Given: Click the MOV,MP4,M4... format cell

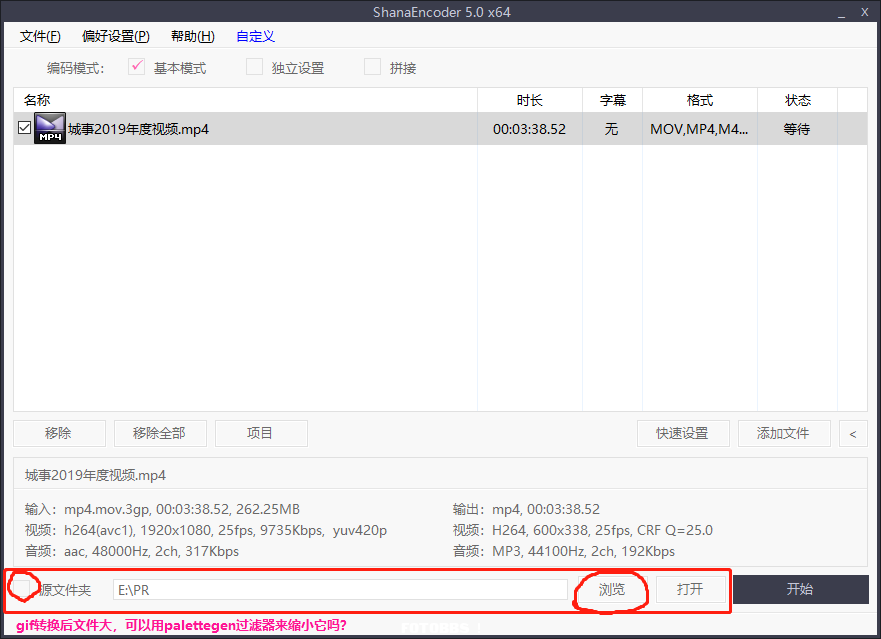Looking at the screenshot, I should point(699,129).
